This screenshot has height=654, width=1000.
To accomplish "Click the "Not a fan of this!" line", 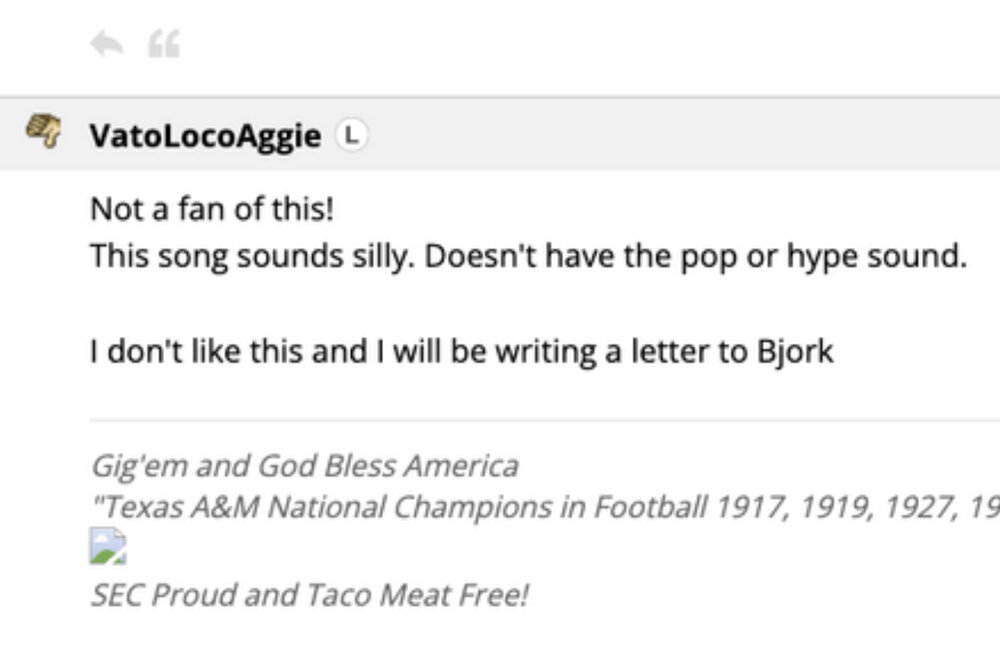I will pos(211,210).
